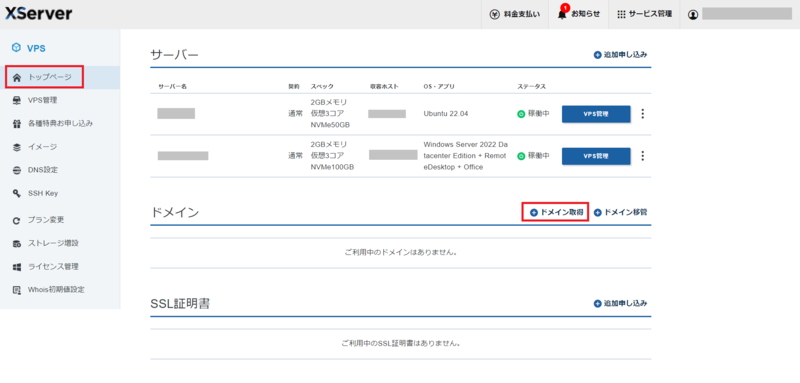Click the XServer logo
The height and width of the screenshot is (383, 800).
(x=39, y=14)
